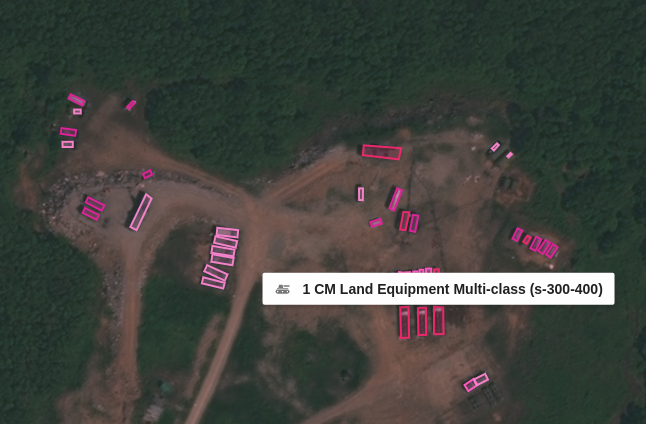Select the topmost box in the stacked pink group
Screen dimensions: 646x424
[x=227, y=233]
